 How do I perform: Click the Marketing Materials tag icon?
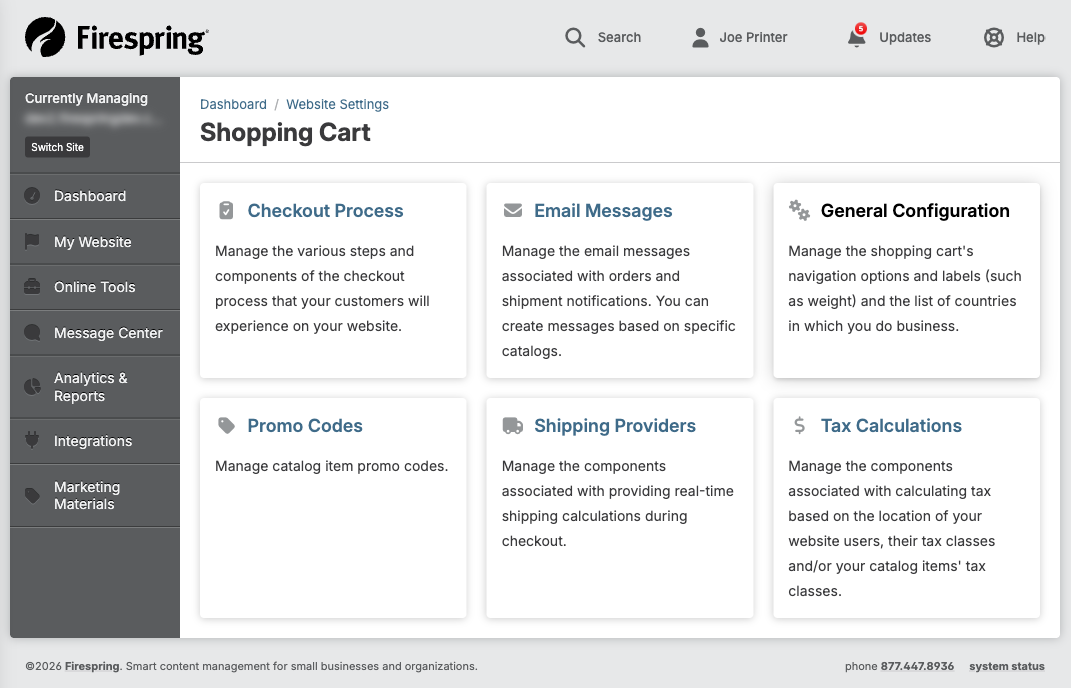click(32, 495)
